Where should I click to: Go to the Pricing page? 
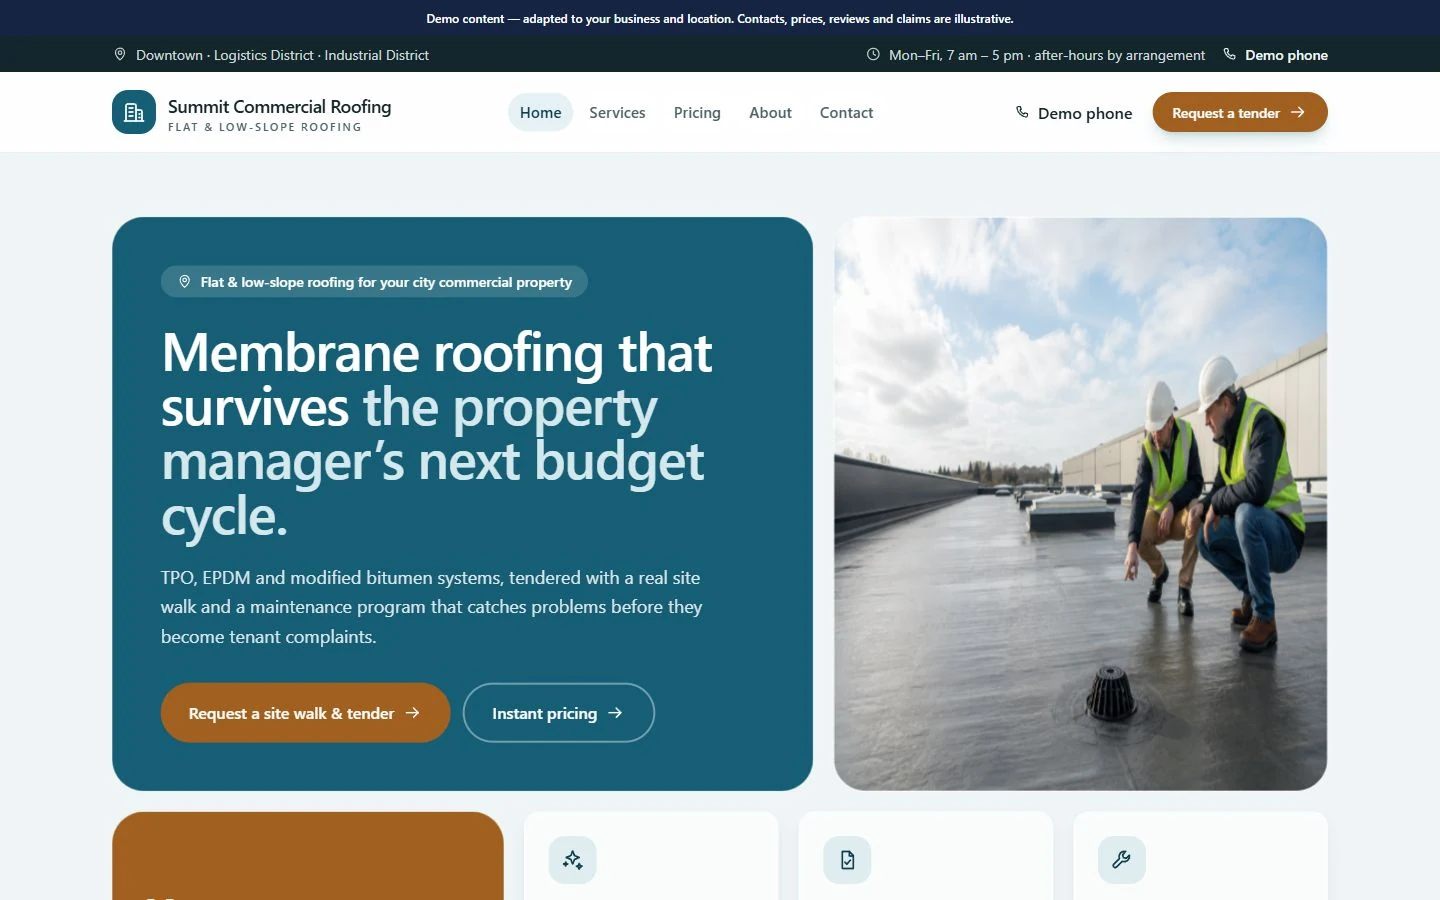(x=697, y=112)
